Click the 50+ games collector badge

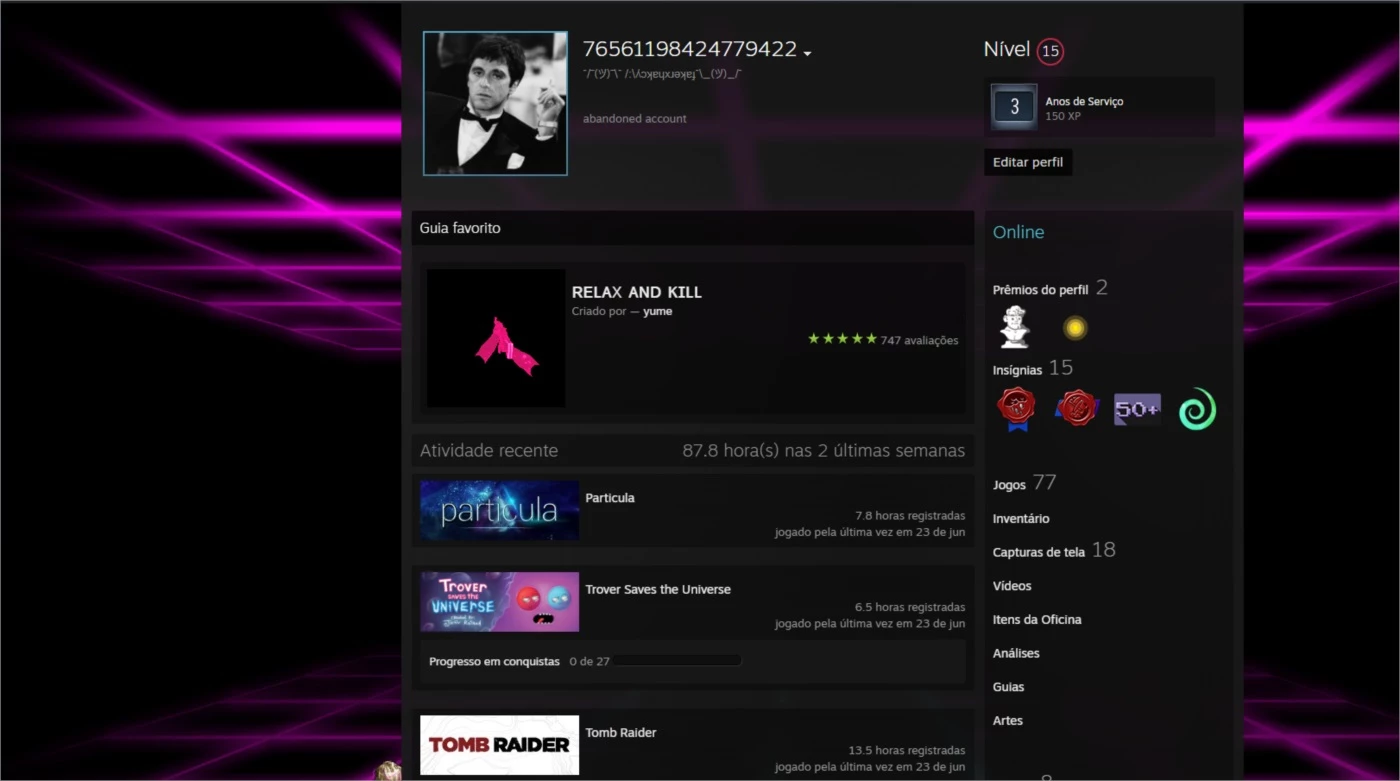pos(1137,410)
